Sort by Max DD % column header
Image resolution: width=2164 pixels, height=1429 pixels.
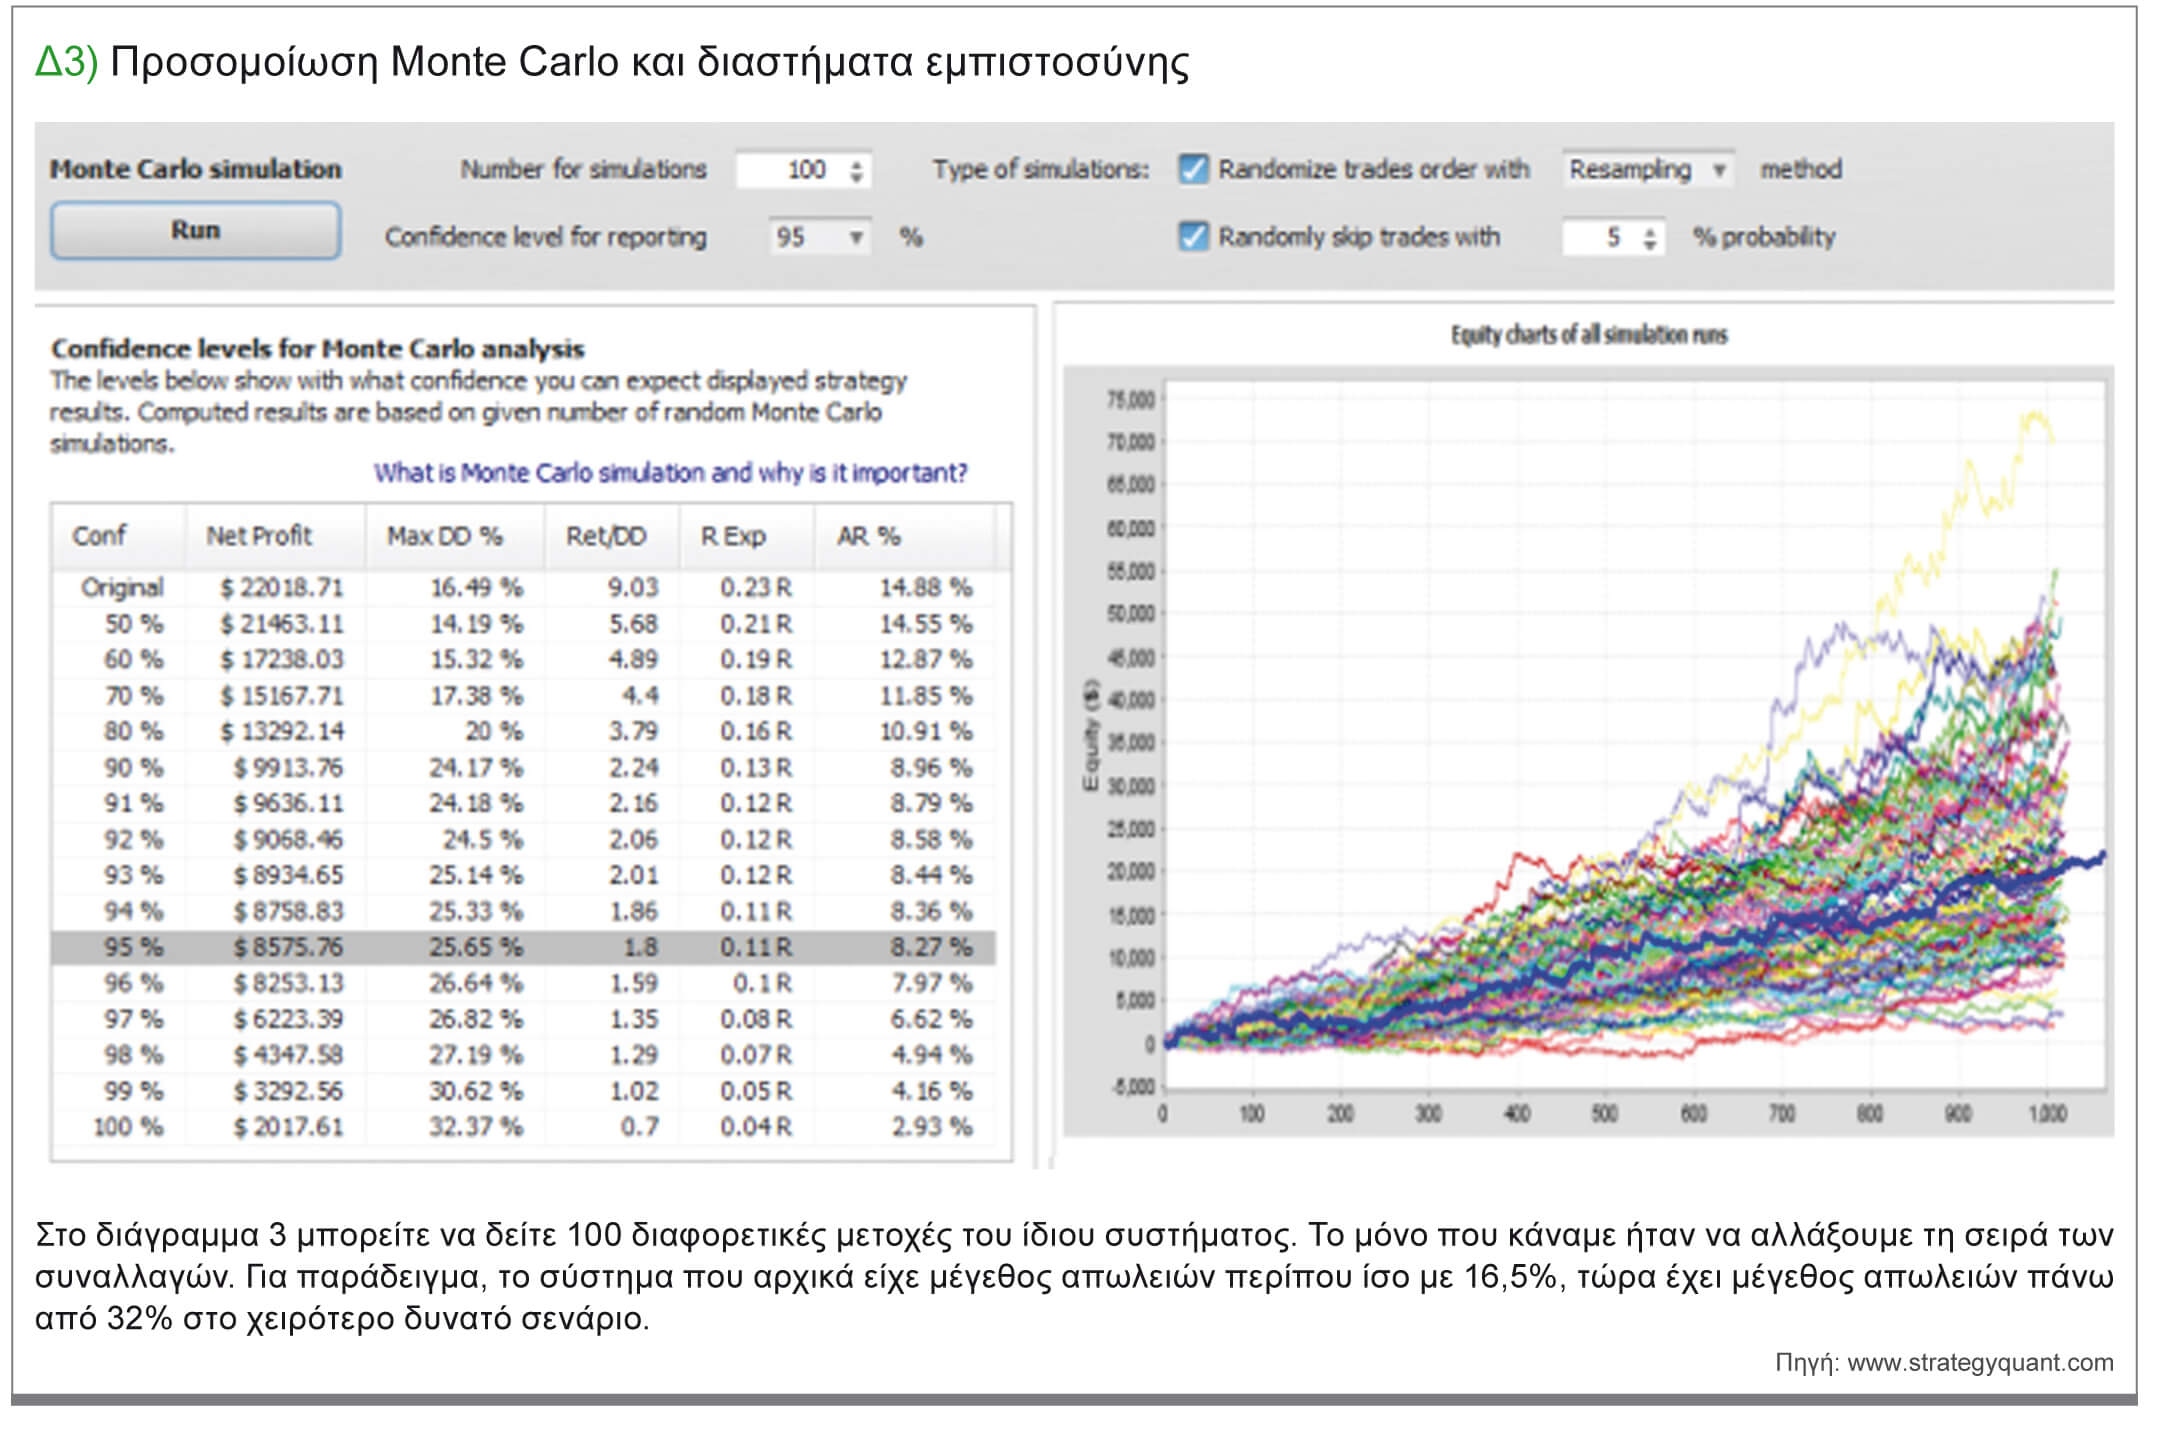[x=444, y=536]
